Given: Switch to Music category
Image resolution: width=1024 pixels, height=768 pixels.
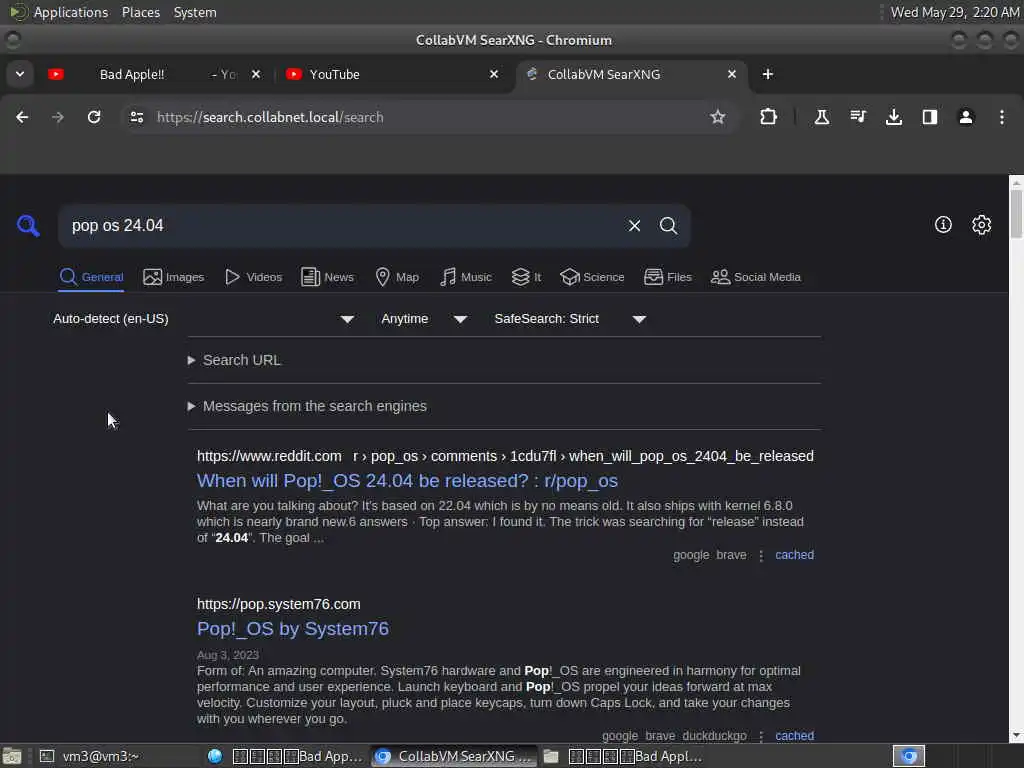Looking at the screenshot, I should [466, 277].
